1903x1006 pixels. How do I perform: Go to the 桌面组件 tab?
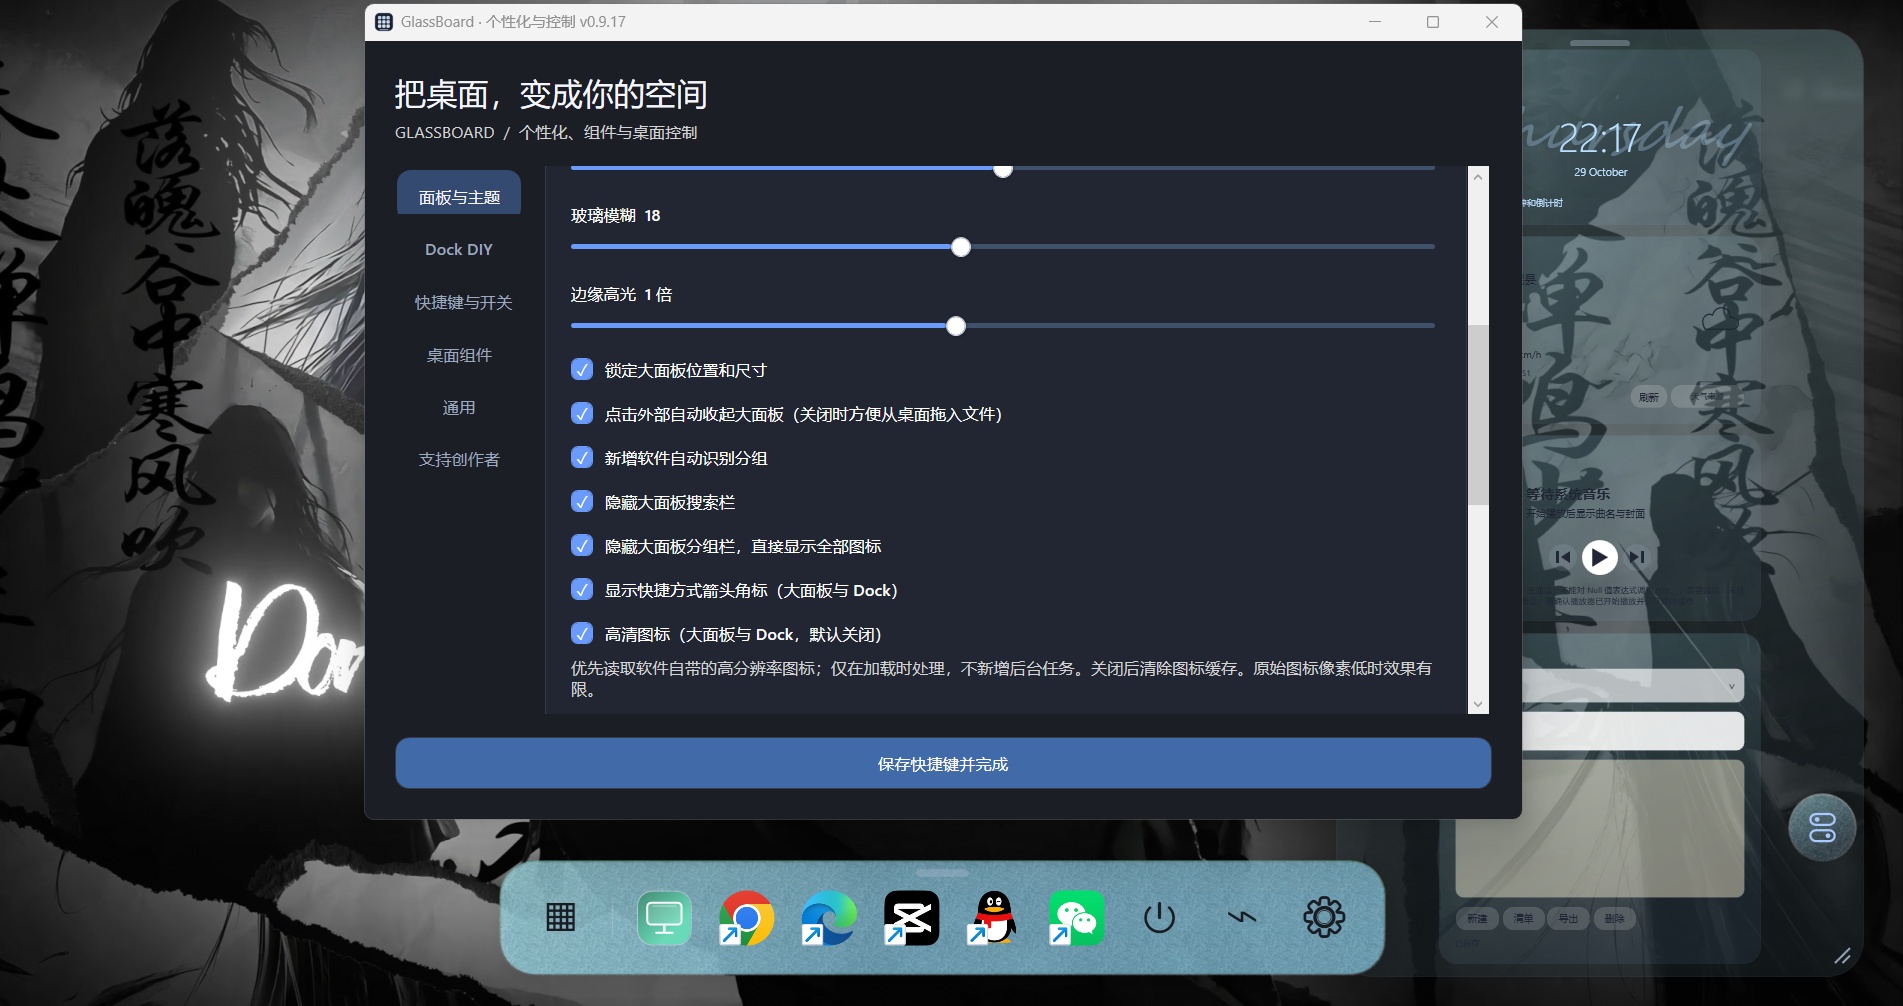(459, 355)
